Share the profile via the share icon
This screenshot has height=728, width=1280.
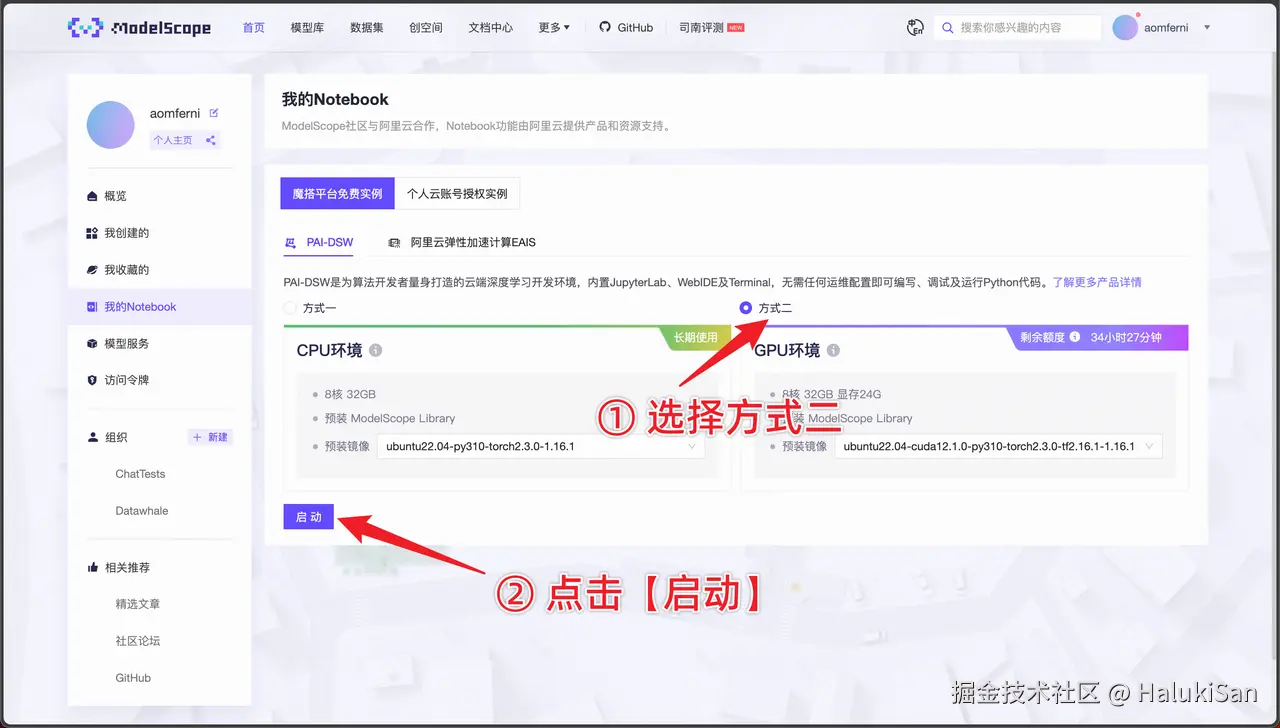pyautogui.click(x=210, y=140)
